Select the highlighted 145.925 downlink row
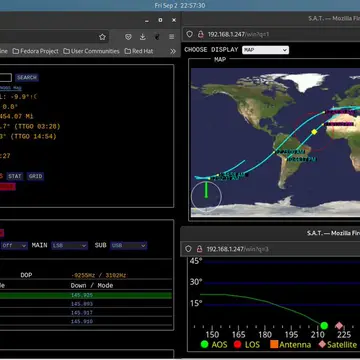 (86, 295)
